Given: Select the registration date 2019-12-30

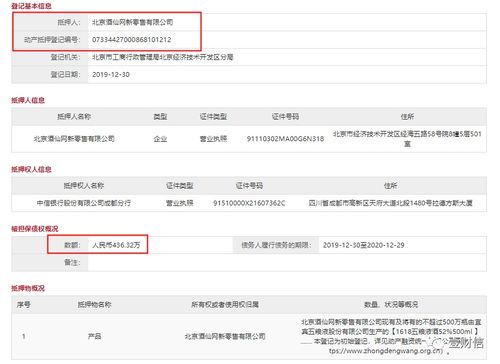Looking at the screenshot, I should 111,75.
